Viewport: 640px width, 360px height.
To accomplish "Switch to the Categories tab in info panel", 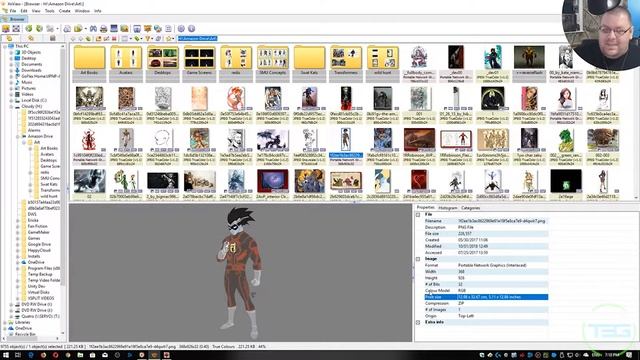I will [x=470, y=208].
